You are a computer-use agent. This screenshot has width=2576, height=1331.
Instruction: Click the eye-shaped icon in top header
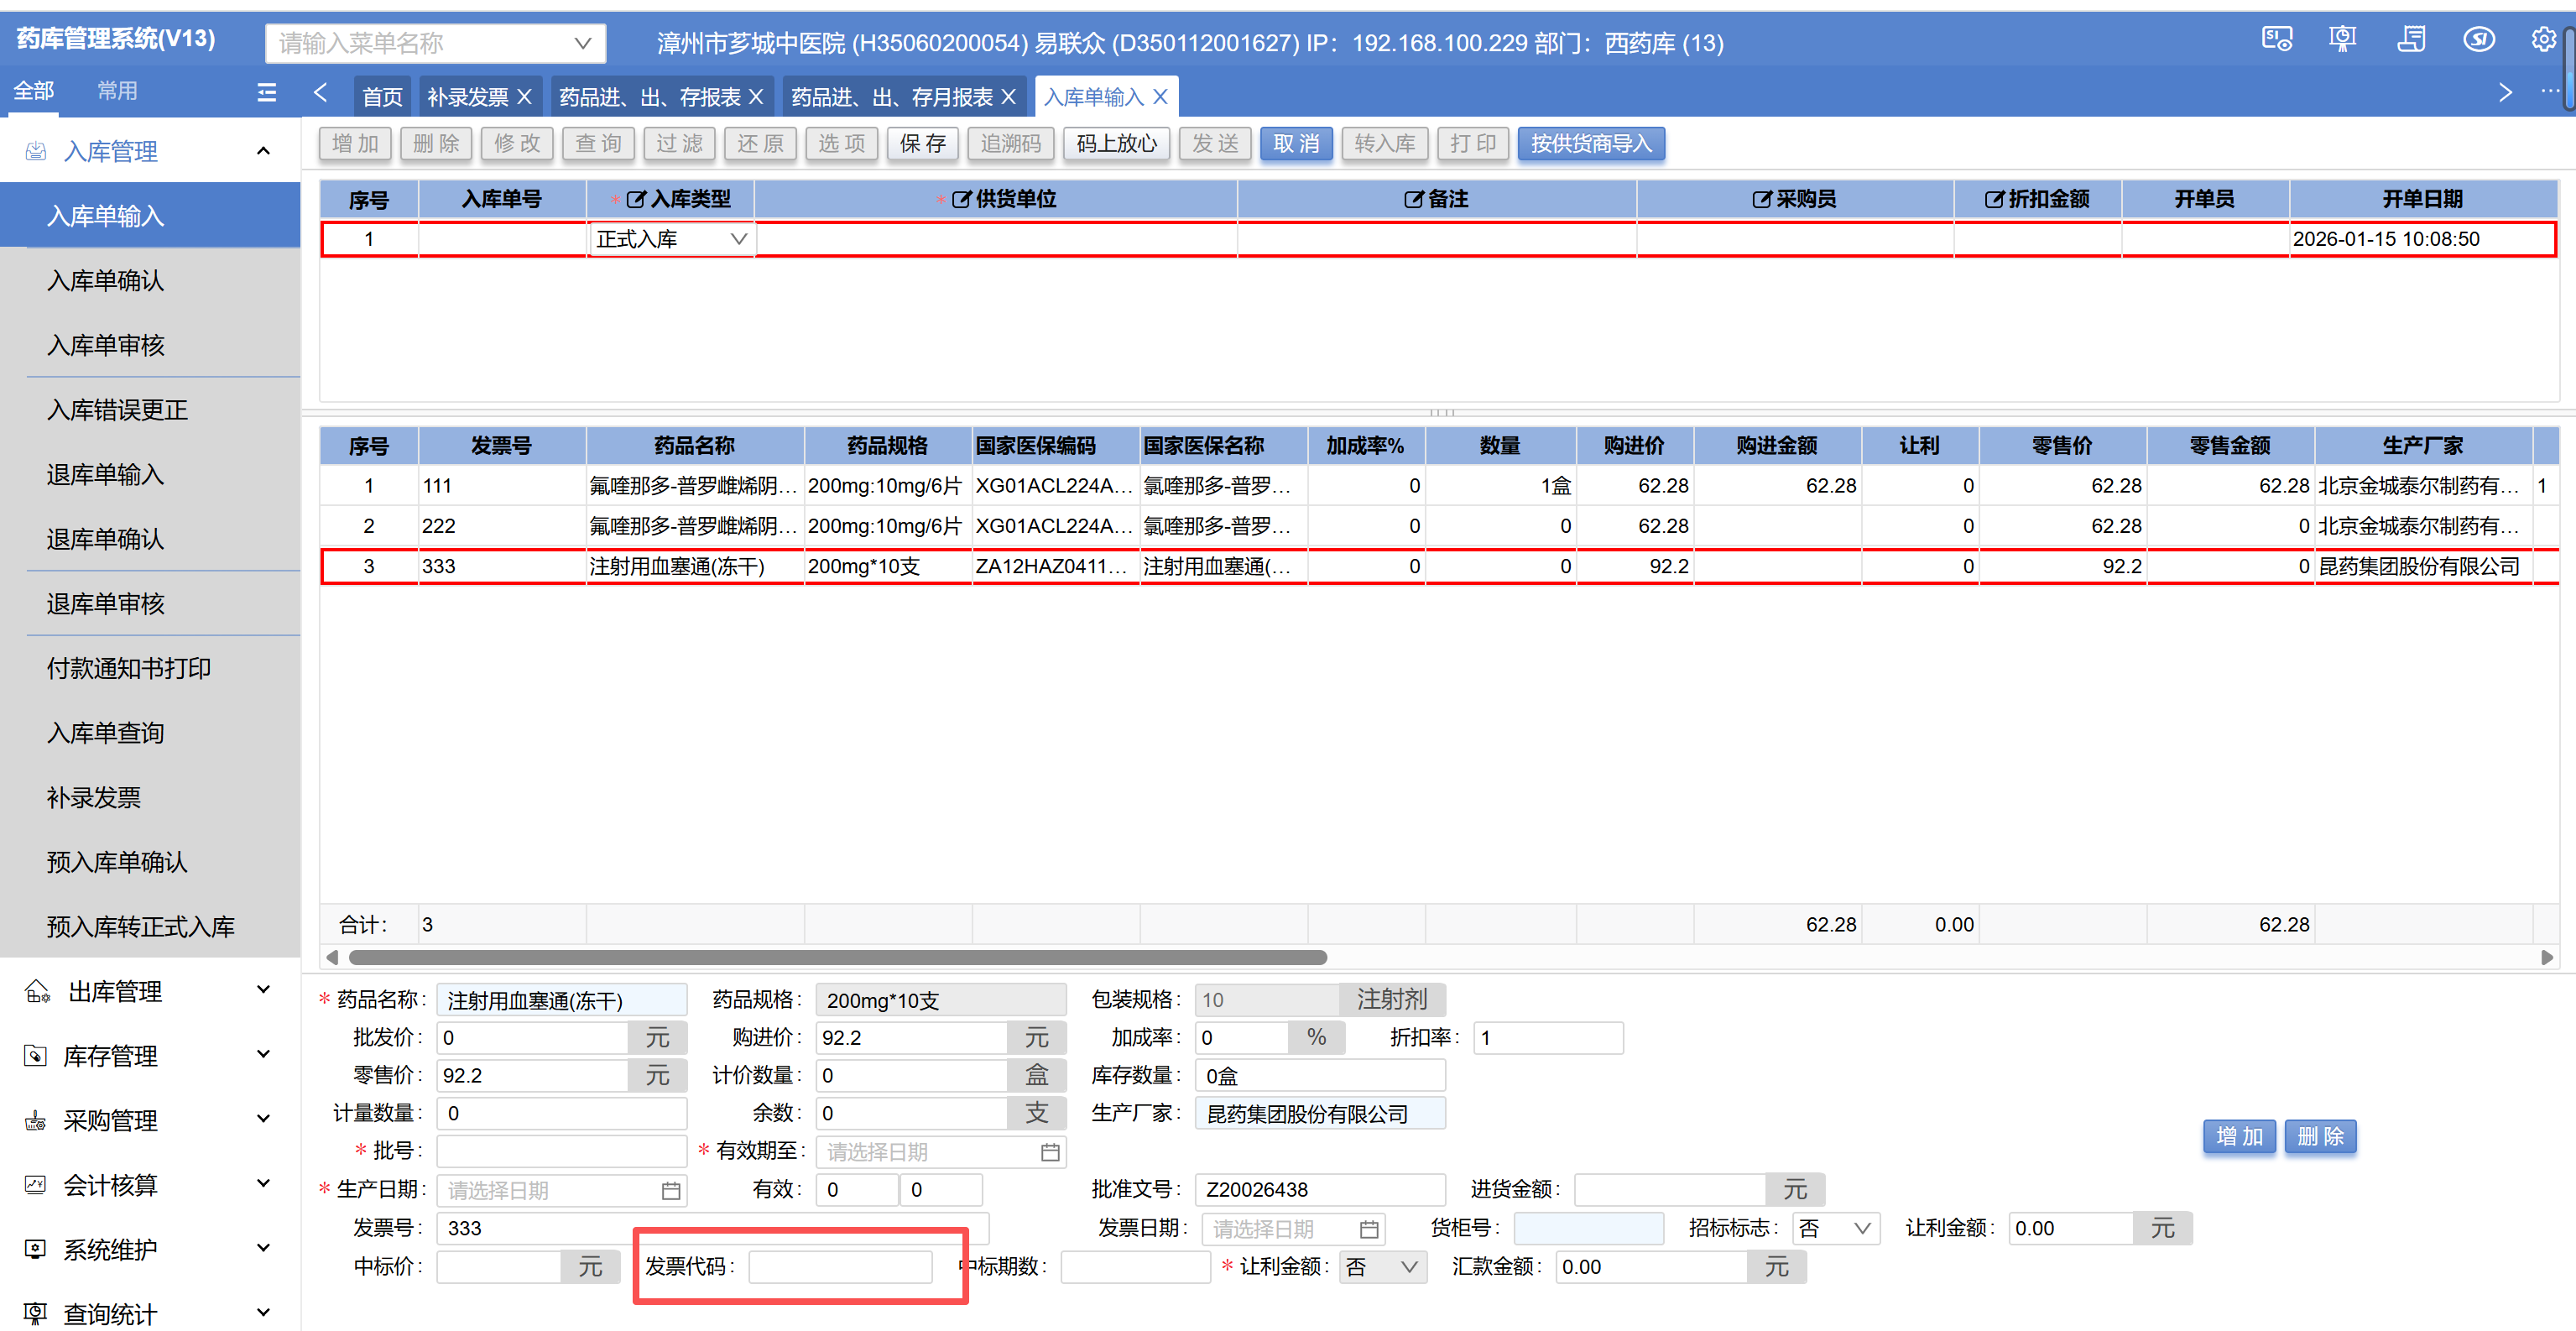[x=2477, y=40]
